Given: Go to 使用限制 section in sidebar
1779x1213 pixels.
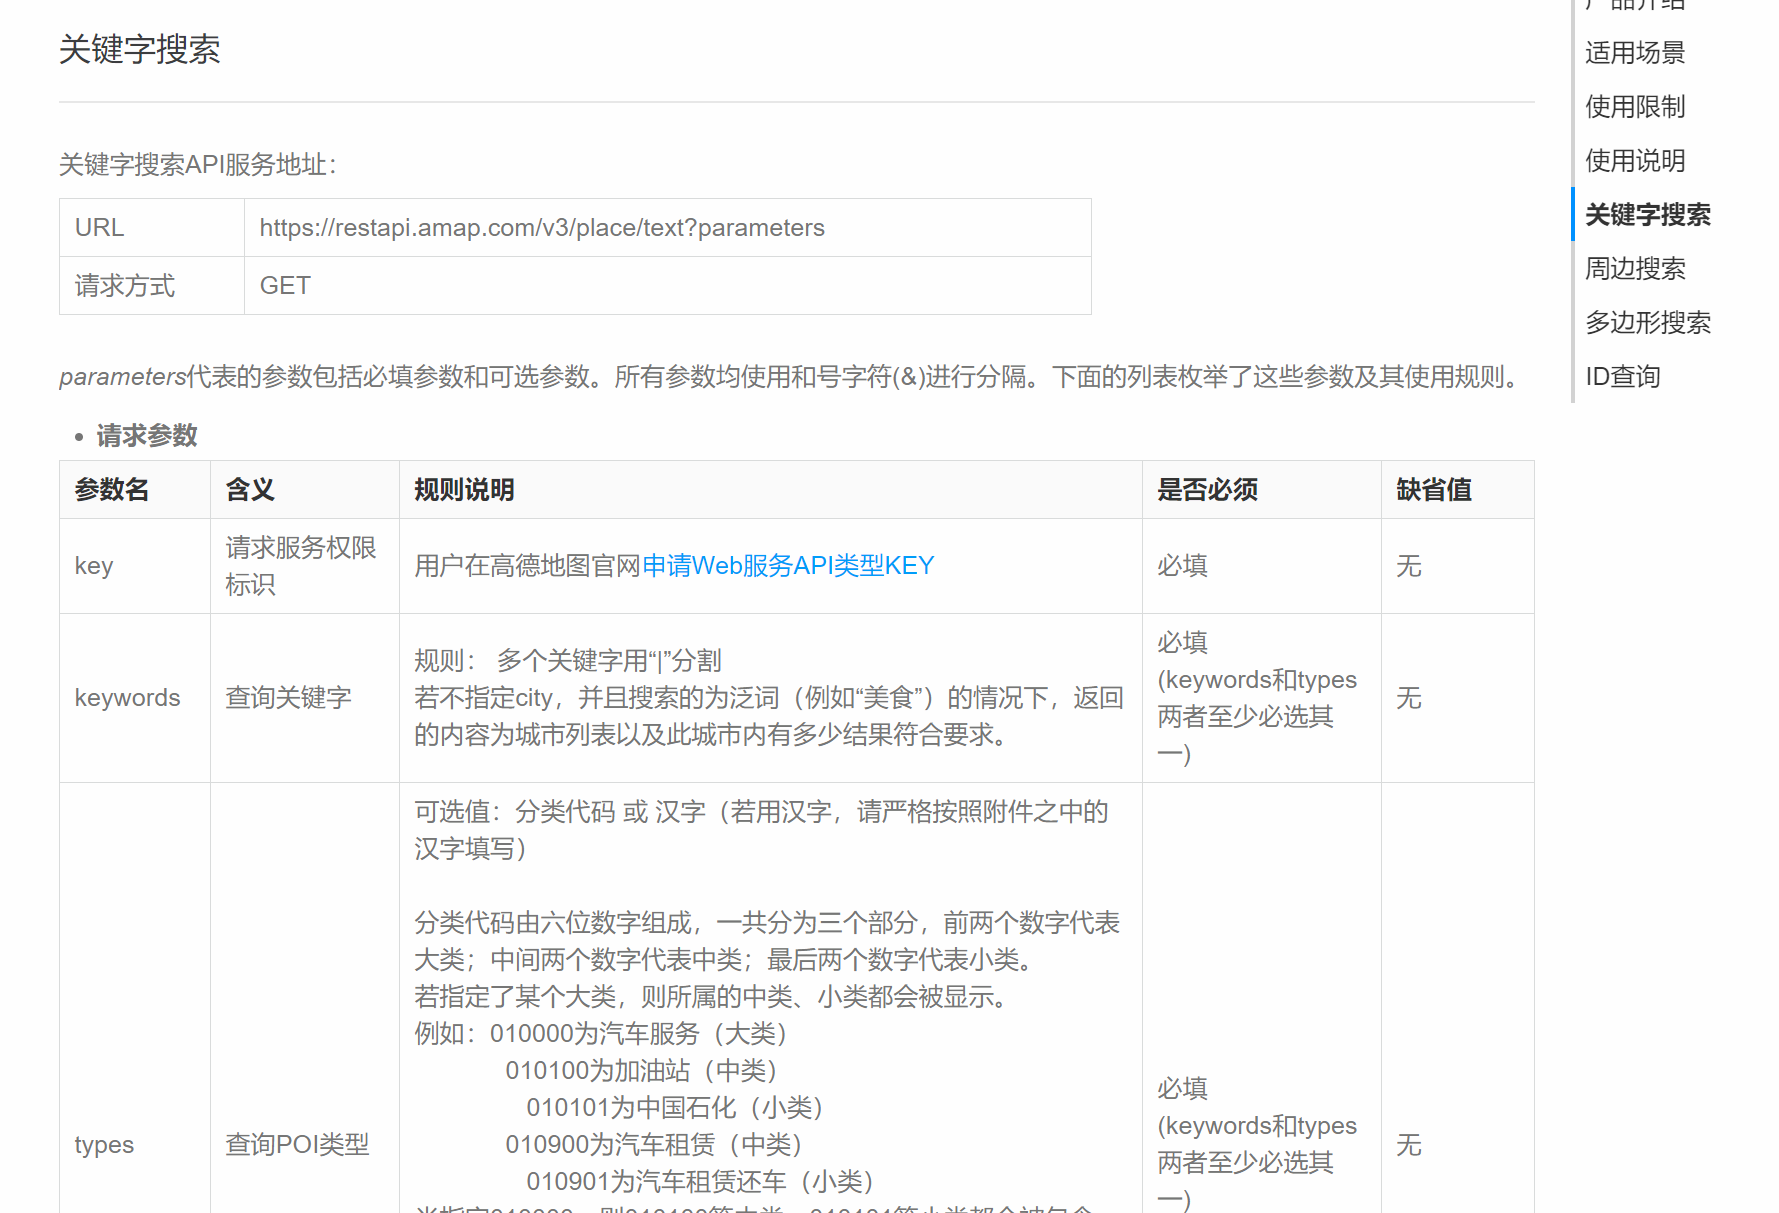Looking at the screenshot, I should pyautogui.click(x=1635, y=106).
